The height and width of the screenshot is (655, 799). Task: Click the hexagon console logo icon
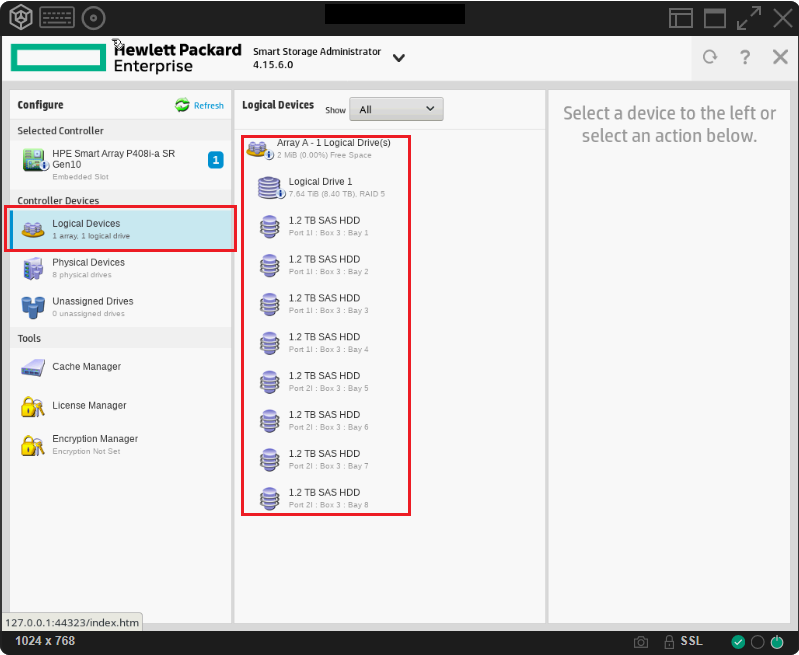(21, 18)
